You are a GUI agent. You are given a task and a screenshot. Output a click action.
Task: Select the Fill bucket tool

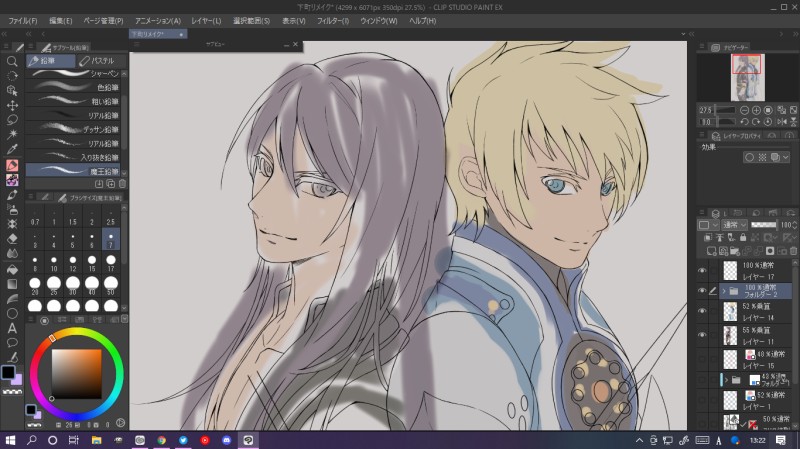pos(12,269)
